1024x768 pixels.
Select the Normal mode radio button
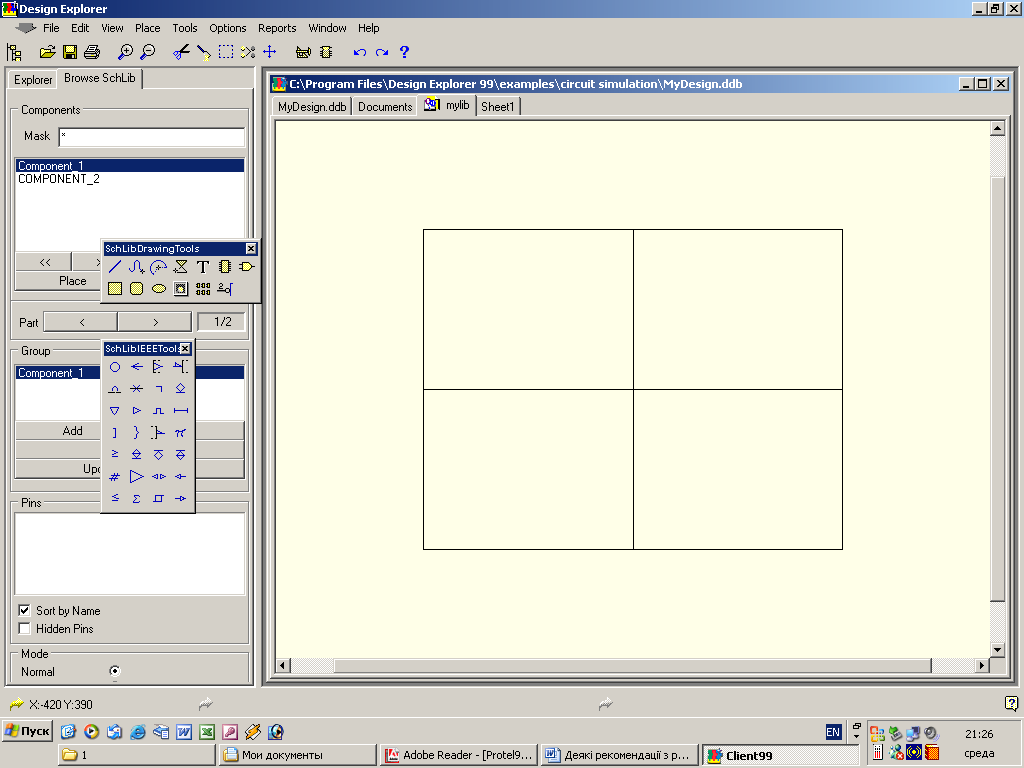tap(114, 671)
